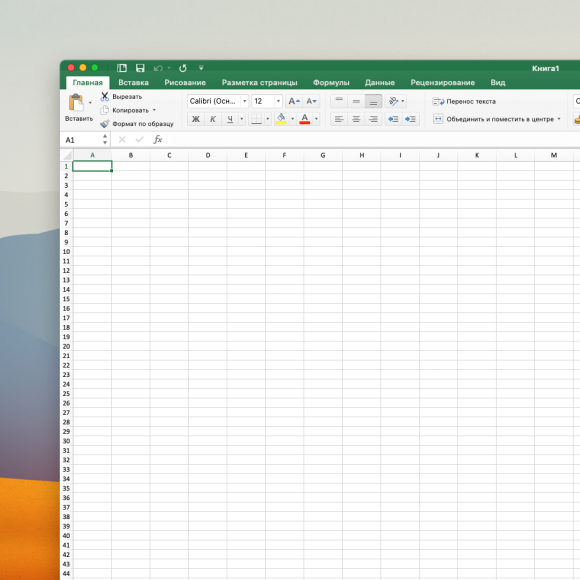Toggle underline Ч formatting
The image size is (580, 580).
[x=230, y=119]
